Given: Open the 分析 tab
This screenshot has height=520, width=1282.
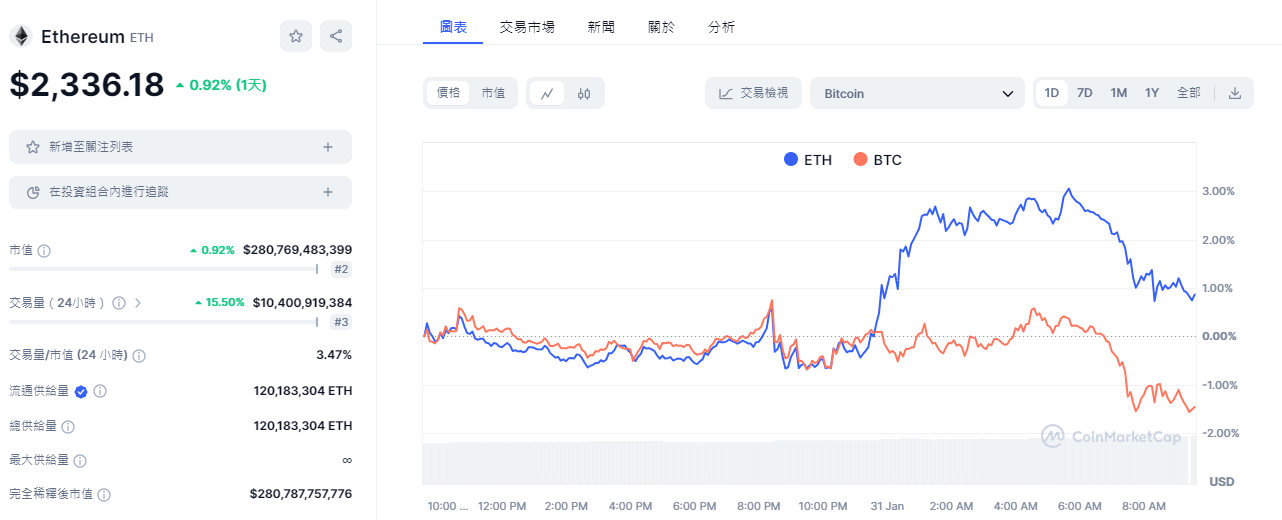Looking at the screenshot, I should (721, 27).
